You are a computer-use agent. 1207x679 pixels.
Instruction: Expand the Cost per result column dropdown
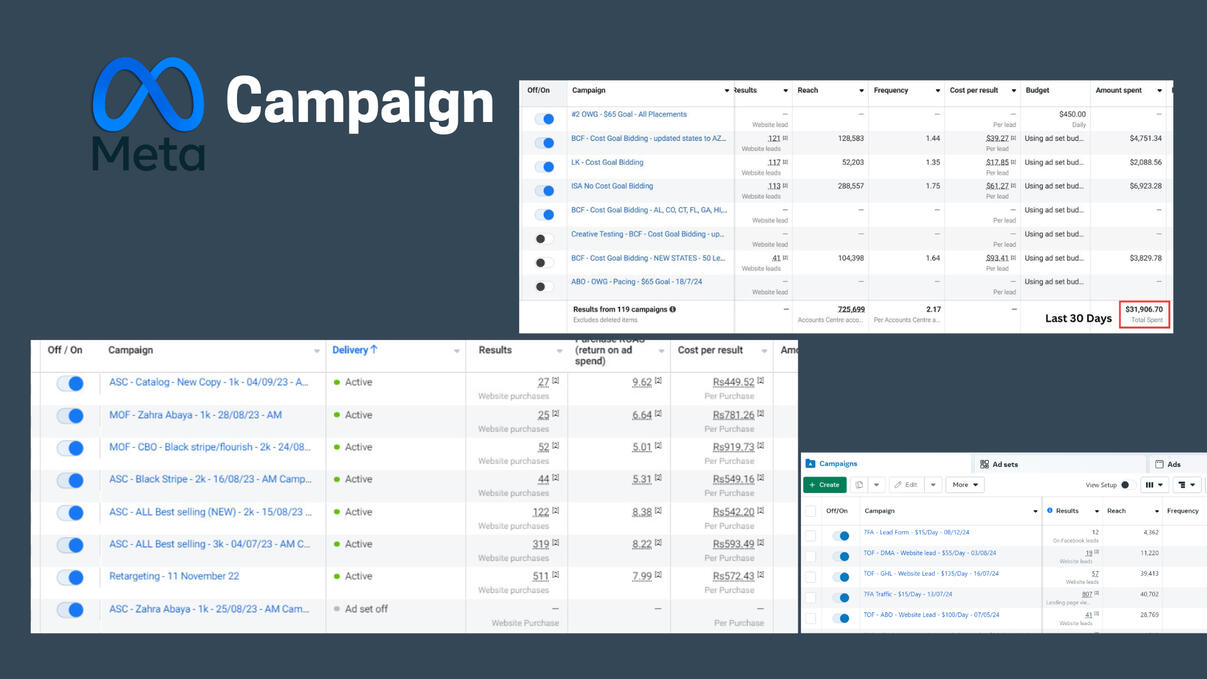pyautogui.click(x=1013, y=91)
